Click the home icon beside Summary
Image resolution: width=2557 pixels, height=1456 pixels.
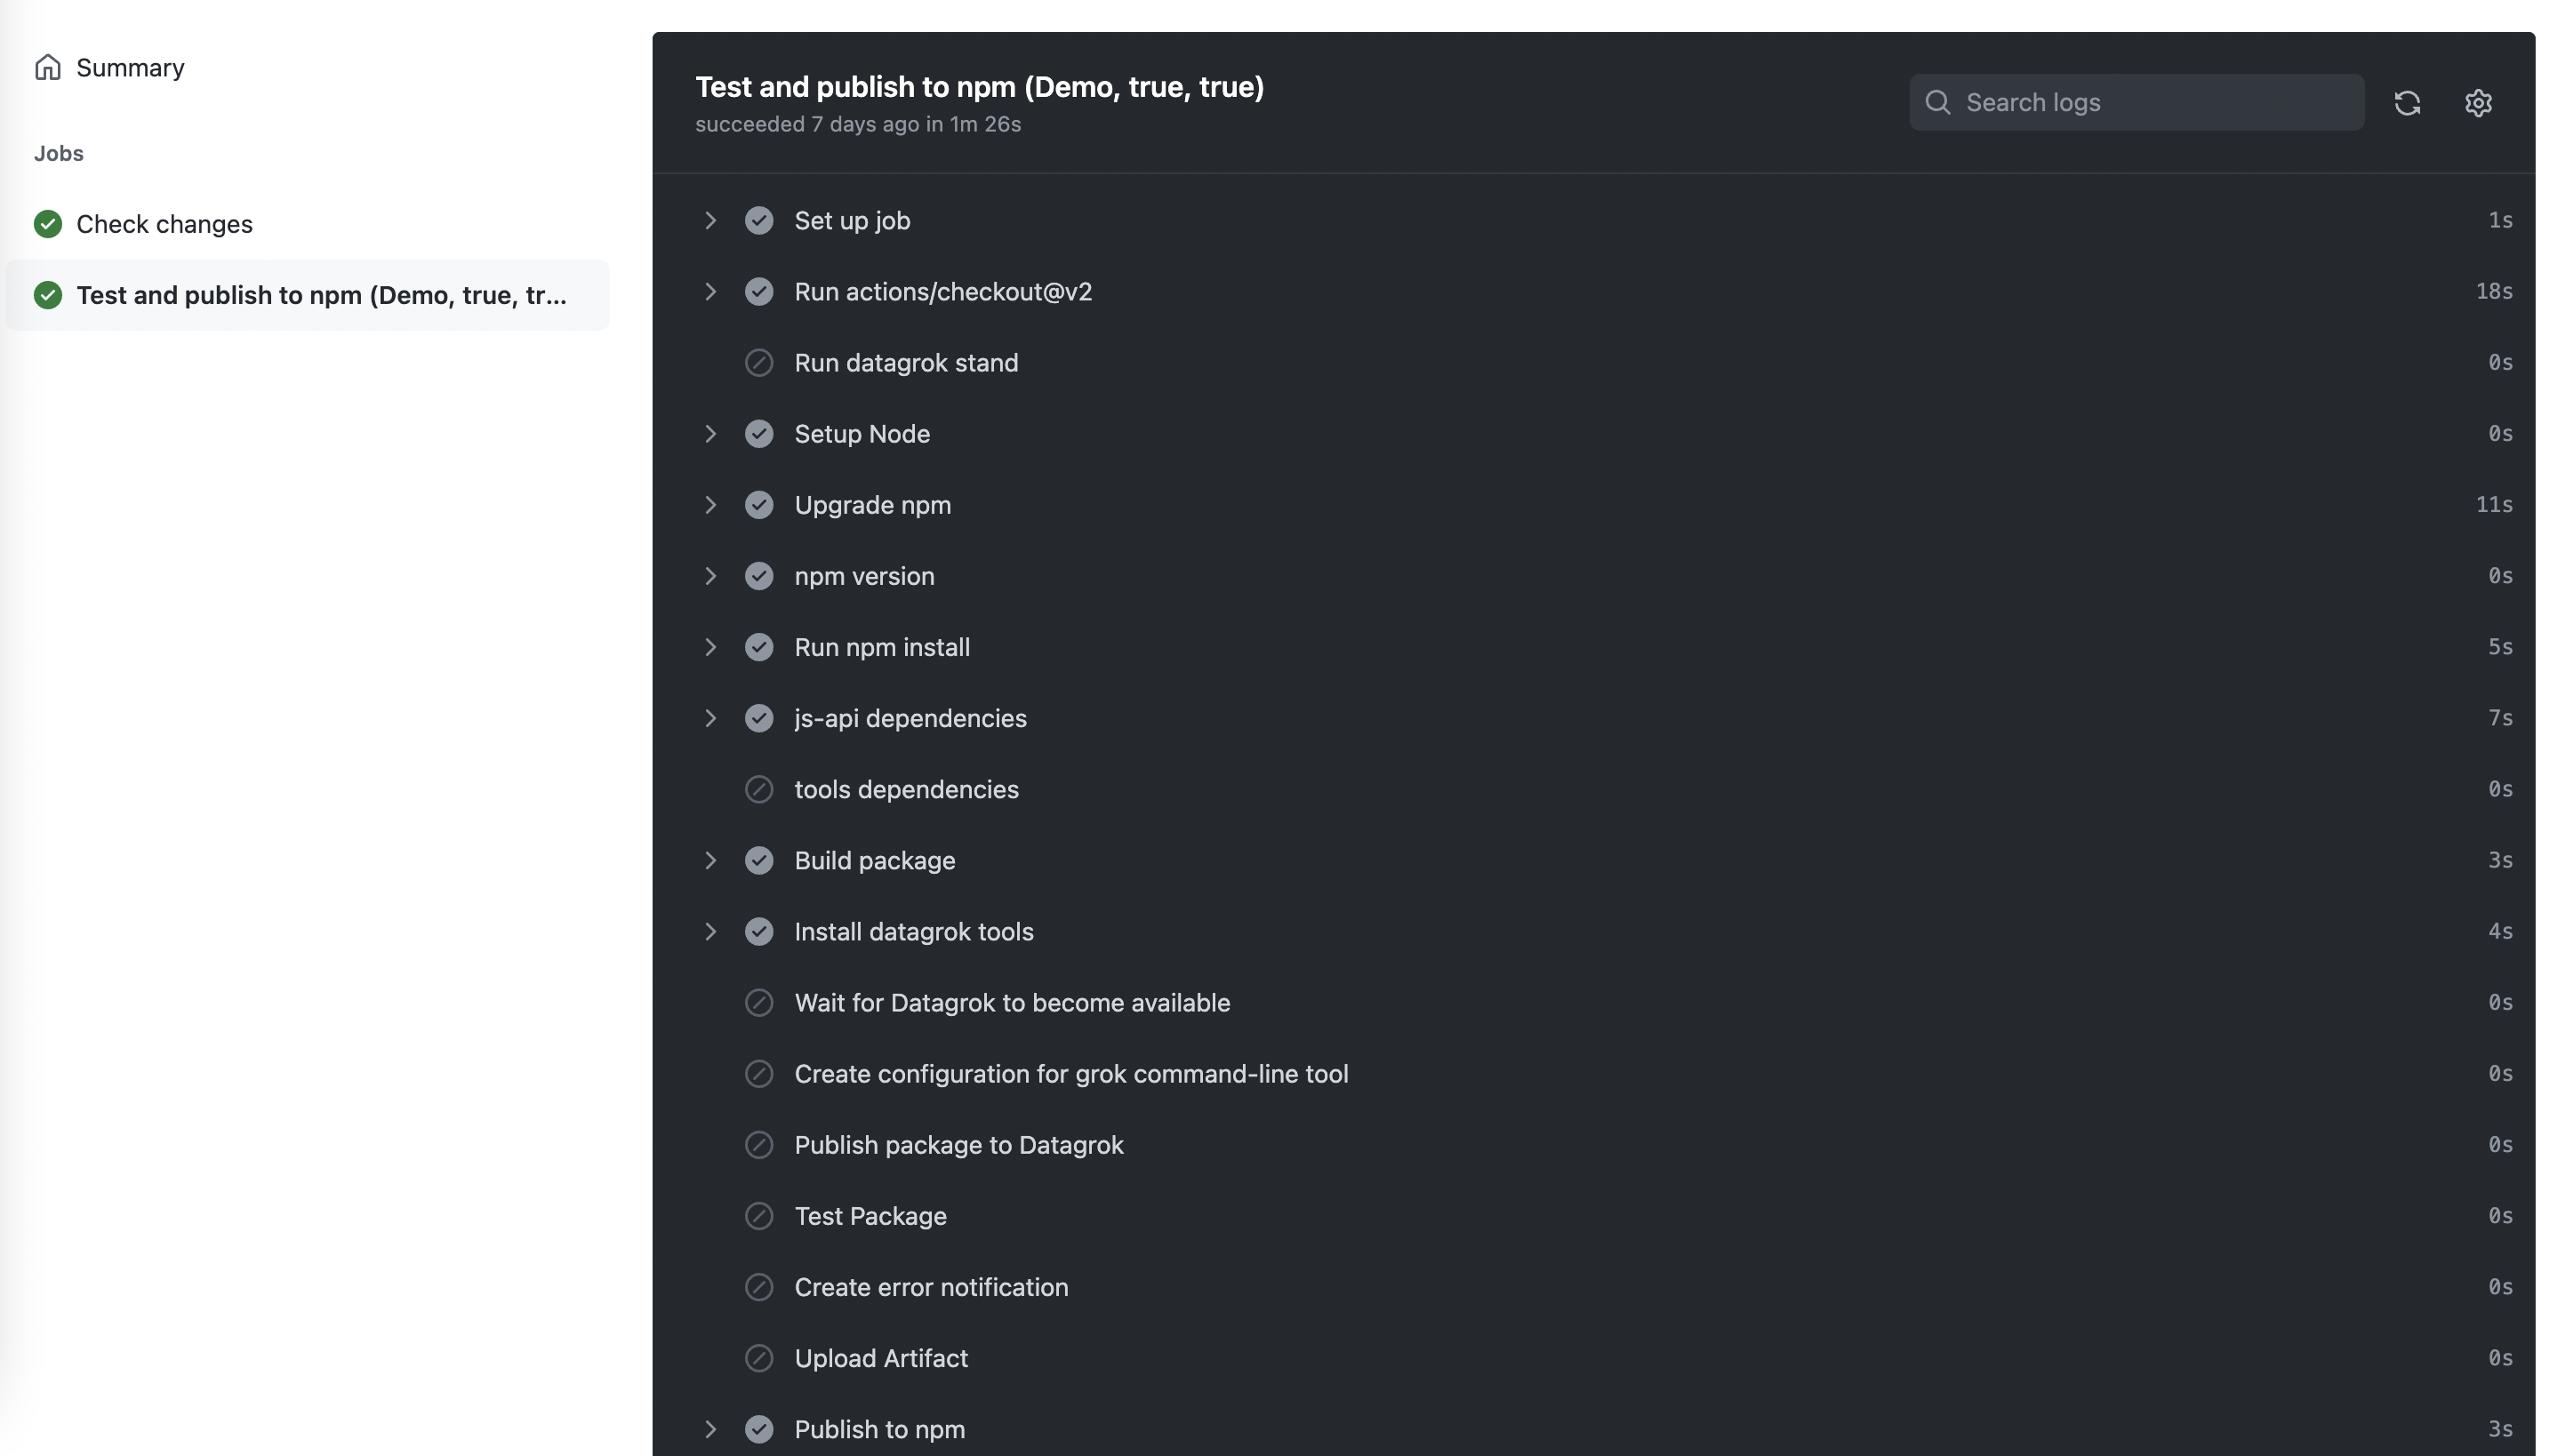click(48, 67)
